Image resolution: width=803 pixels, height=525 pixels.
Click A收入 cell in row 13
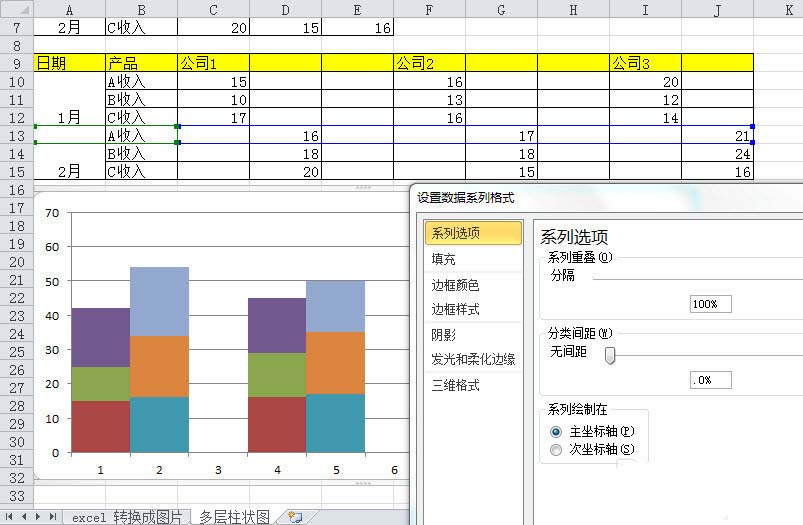pos(141,135)
